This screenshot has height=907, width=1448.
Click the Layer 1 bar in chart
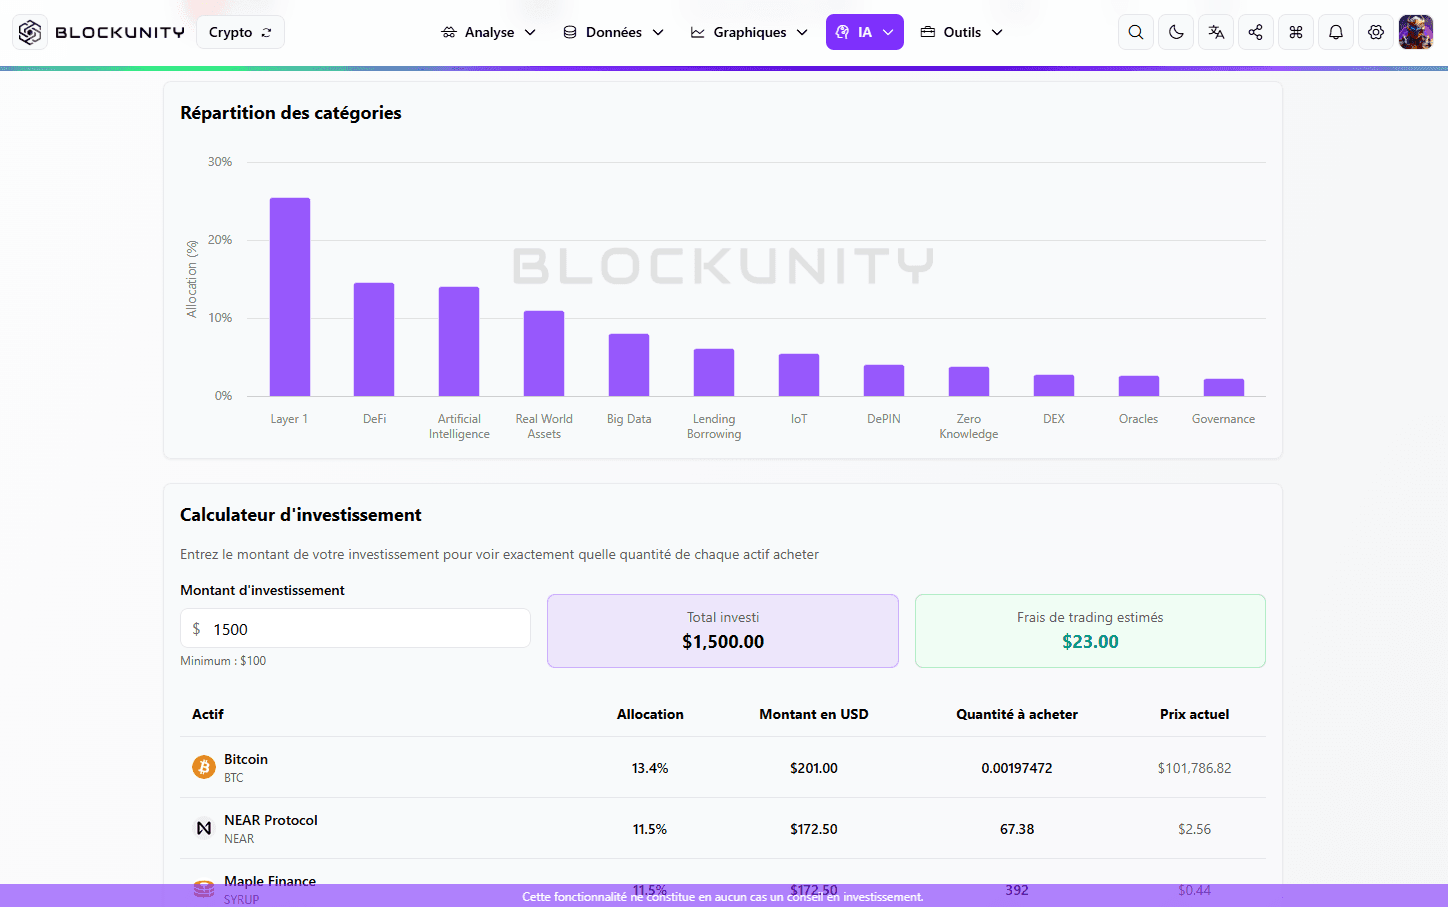(x=290, y=297)
